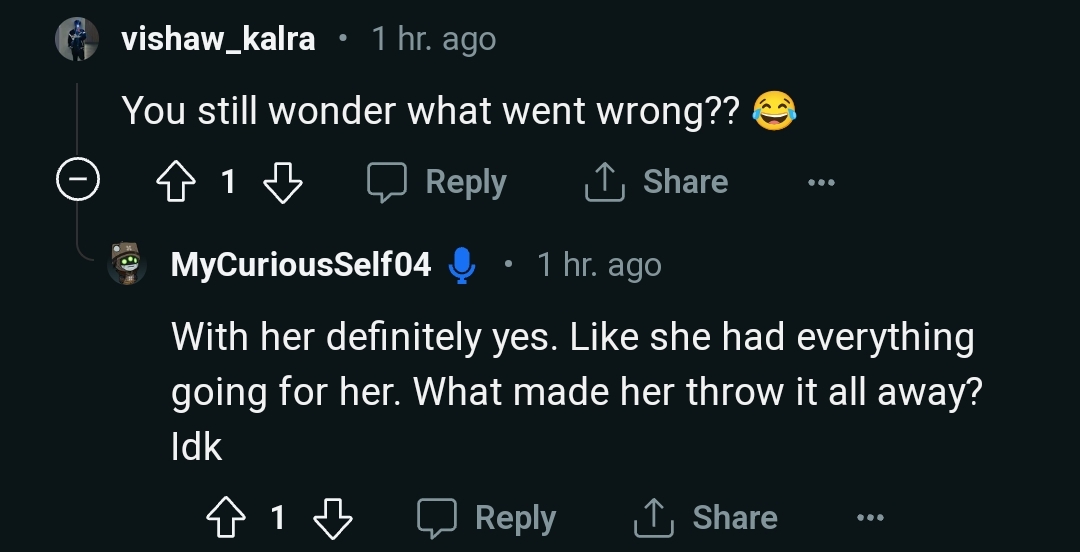Reply to vishaw_kalra's comment
This screenshot has height=552, width=1080.
click(437, 182)
